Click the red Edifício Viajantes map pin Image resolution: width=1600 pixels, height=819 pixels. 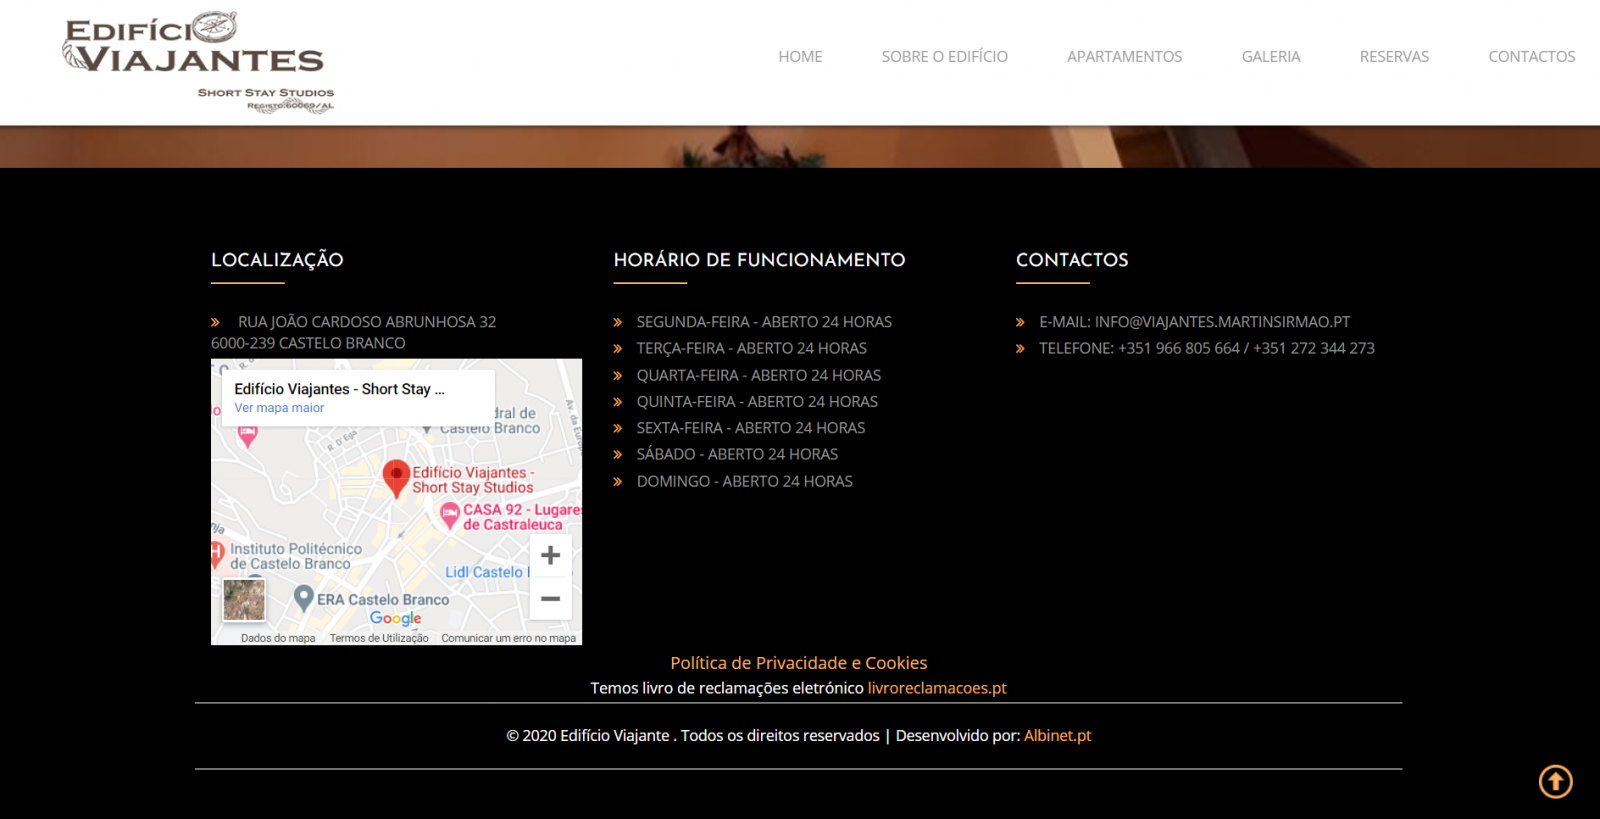pos(396,476)
